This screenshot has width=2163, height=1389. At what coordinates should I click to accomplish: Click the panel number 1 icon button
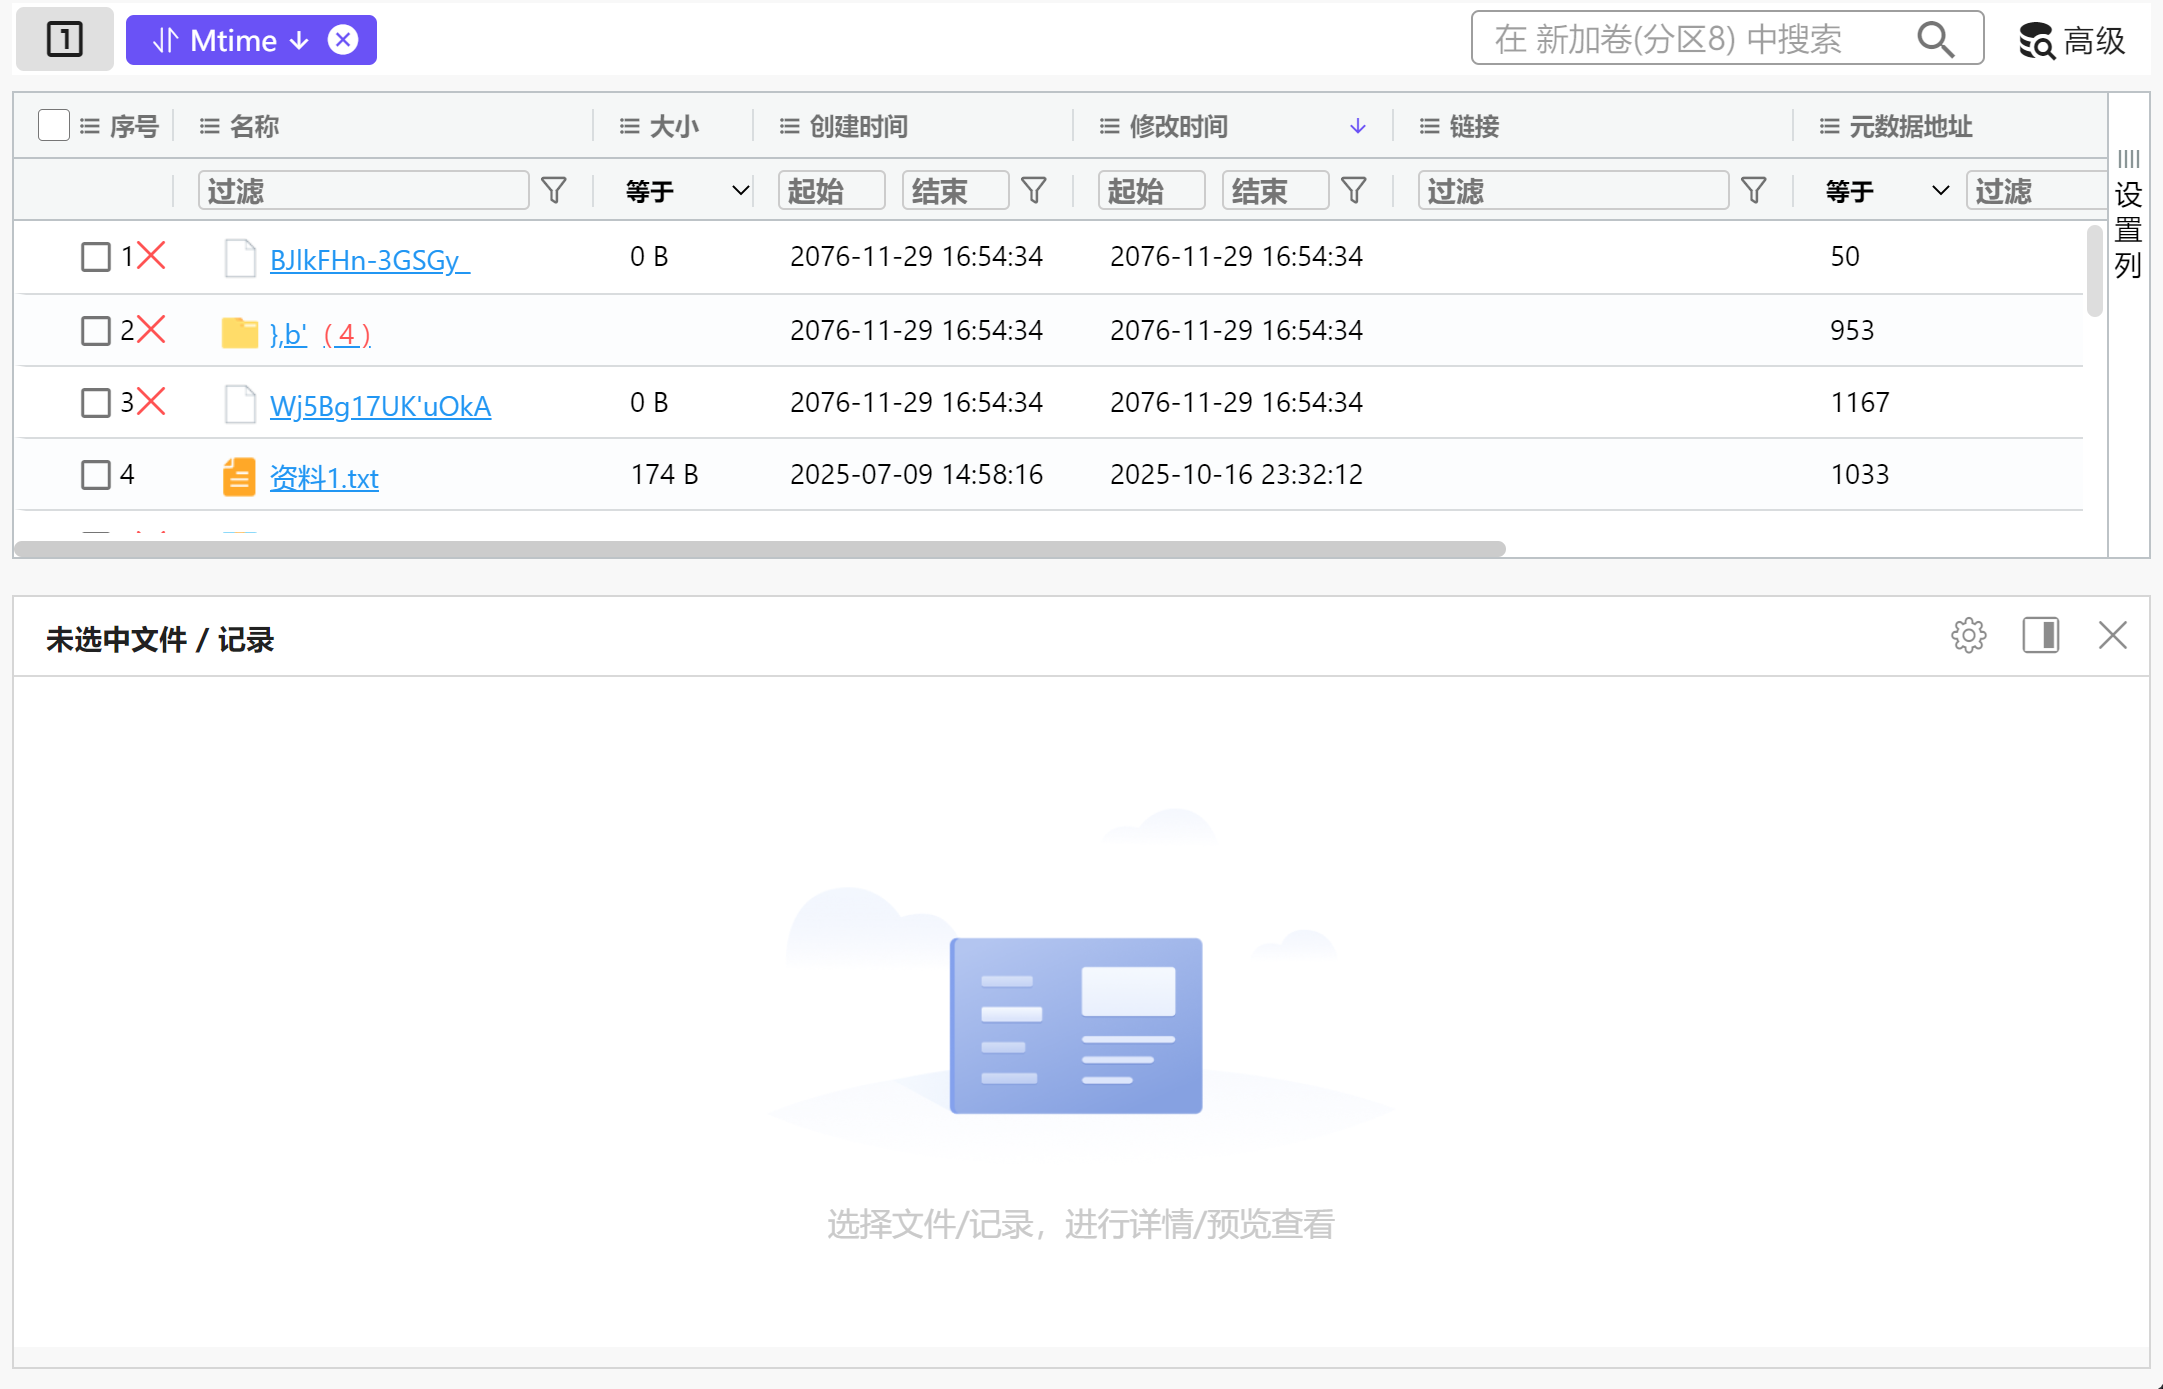(x=65, y=40)
